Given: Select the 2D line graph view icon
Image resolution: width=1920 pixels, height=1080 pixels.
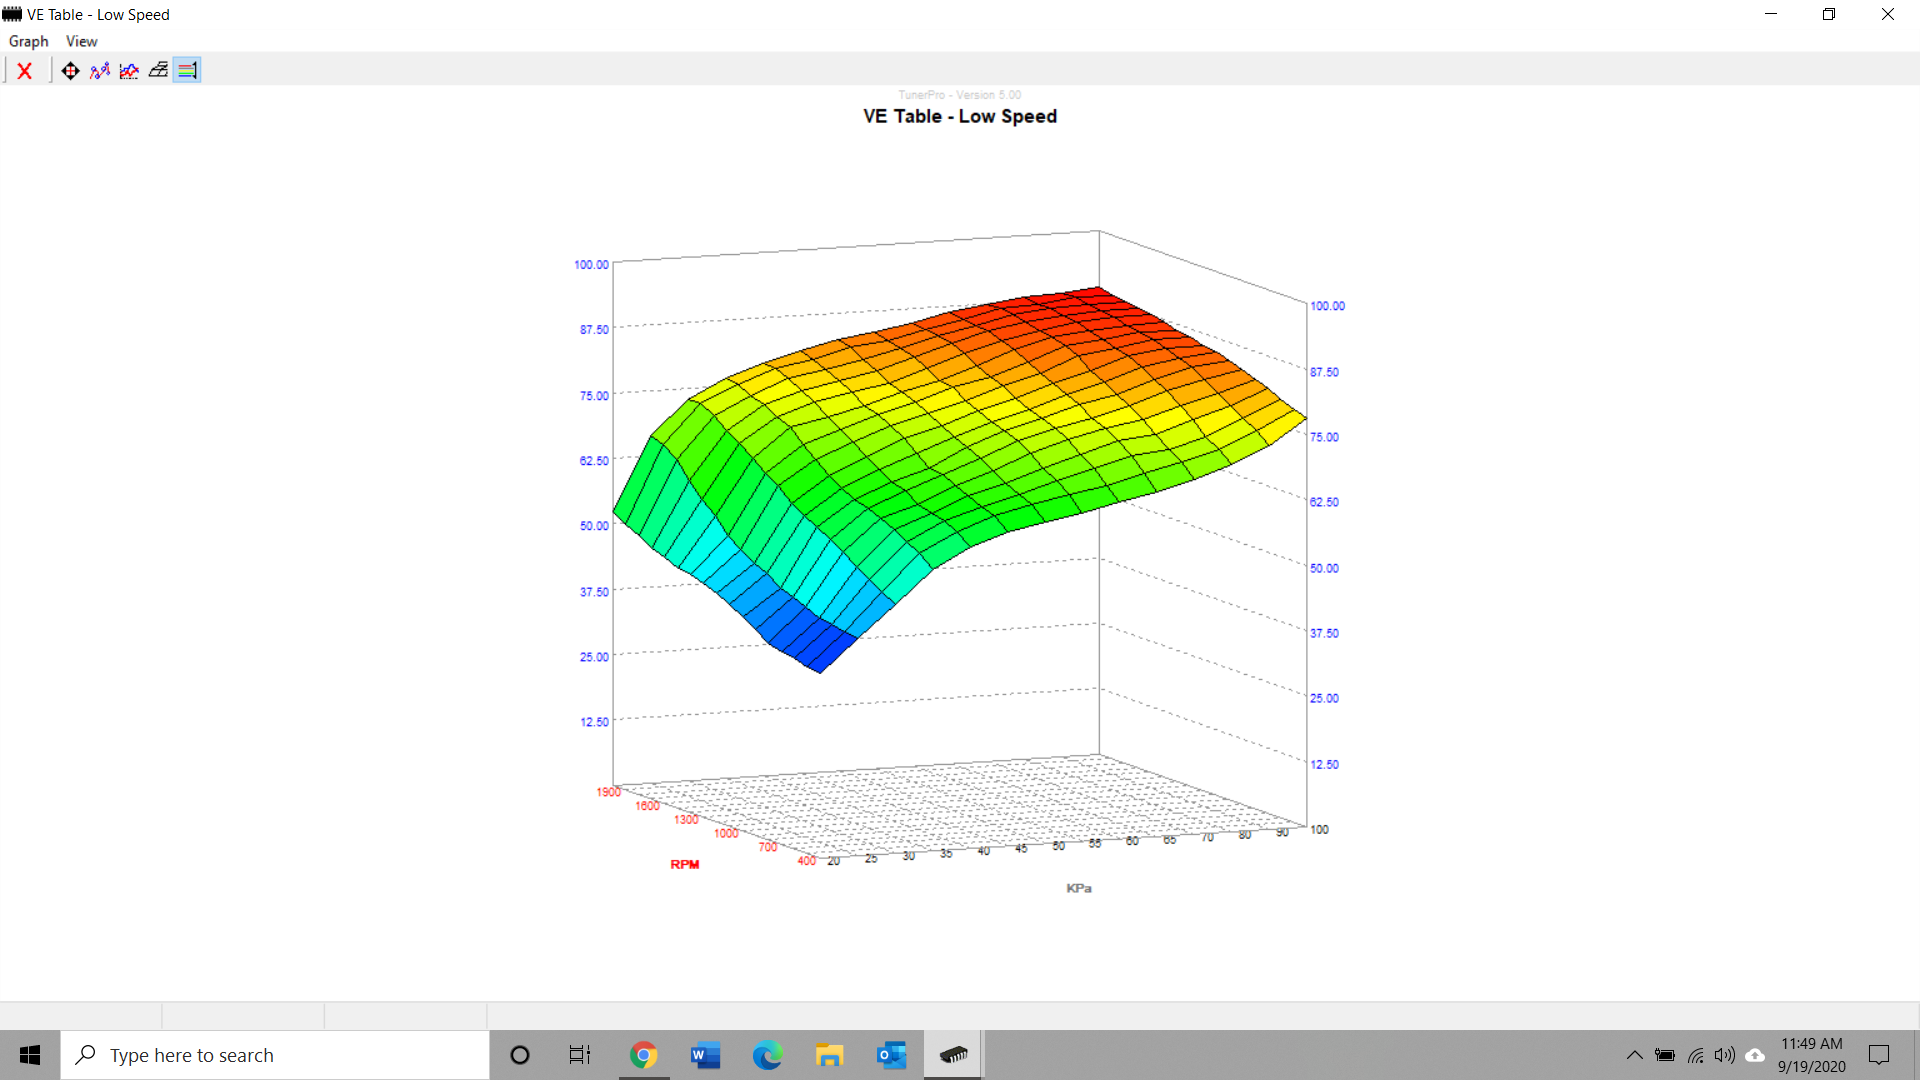Looking at the screenshot, I should [x=129, y=71].
